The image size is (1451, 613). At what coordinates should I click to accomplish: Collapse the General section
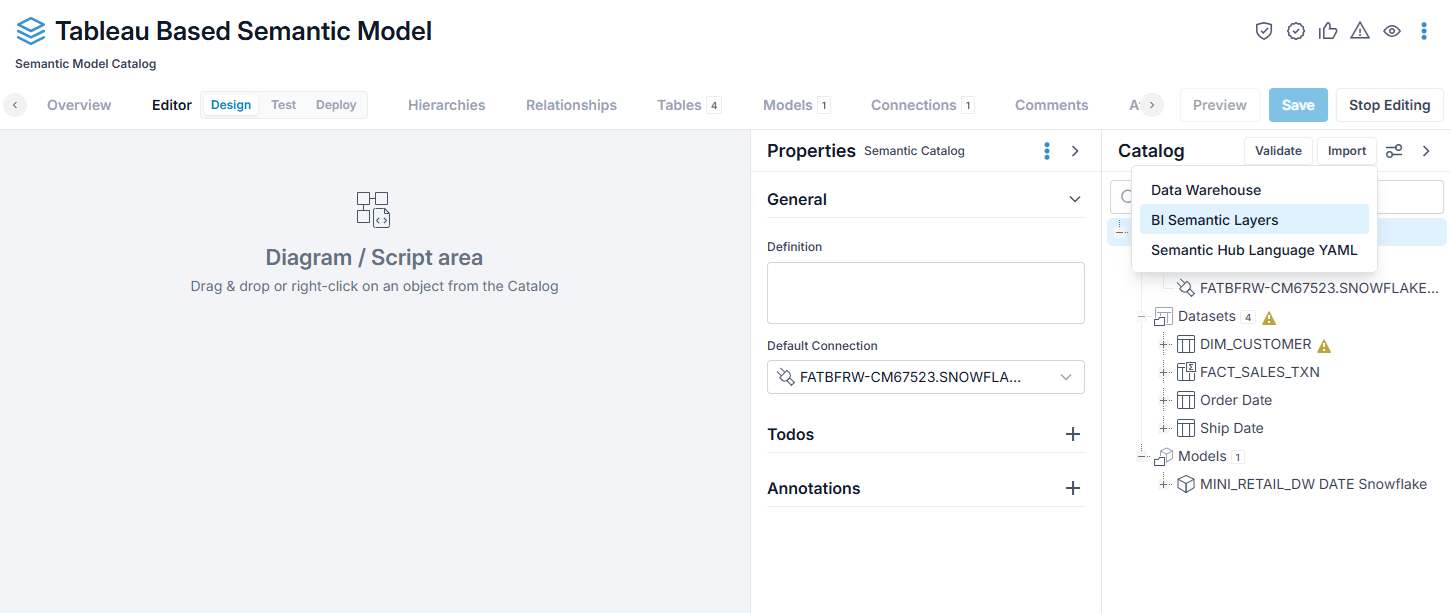coord(1075,199)
